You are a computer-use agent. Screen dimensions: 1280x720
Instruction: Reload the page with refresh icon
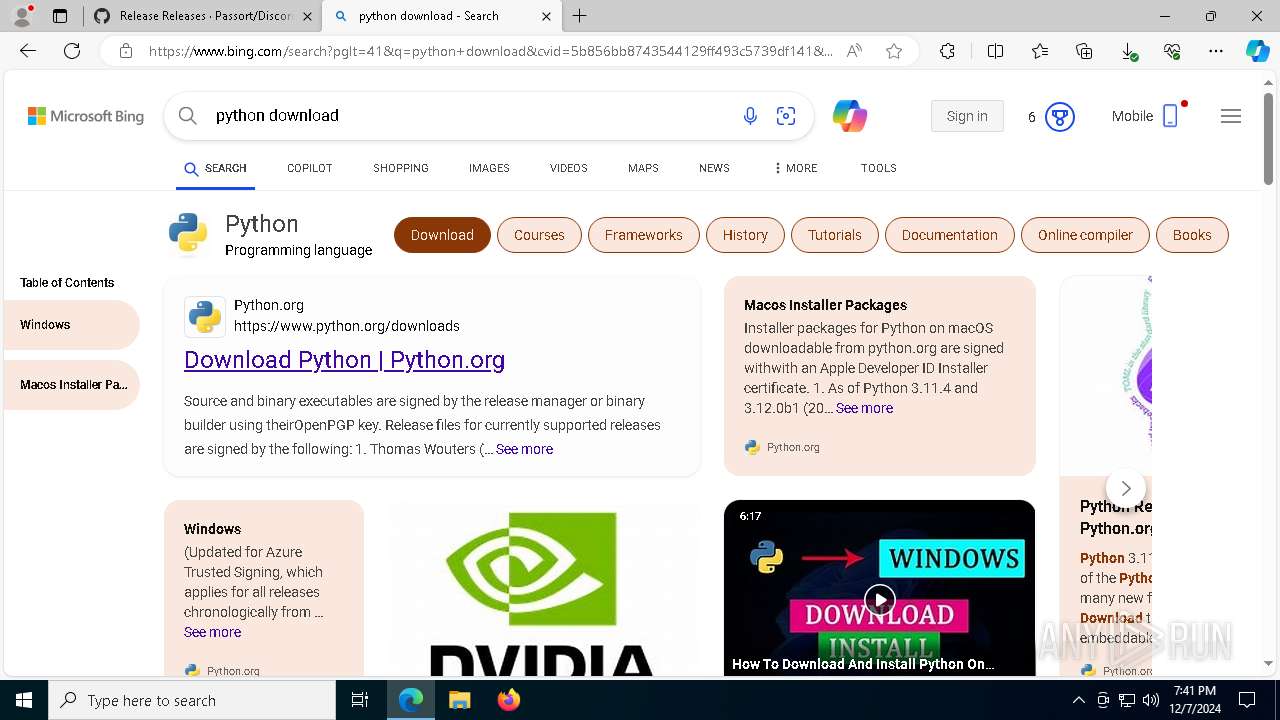pyautogui.click(x=72, y=51)
